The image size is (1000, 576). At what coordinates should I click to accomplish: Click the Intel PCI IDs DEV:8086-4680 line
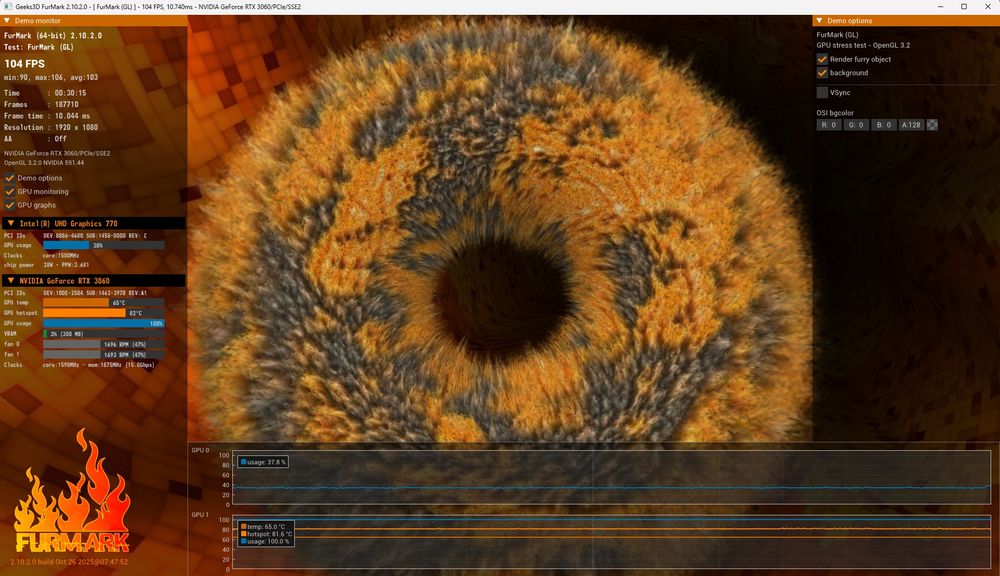coord(95,235)
